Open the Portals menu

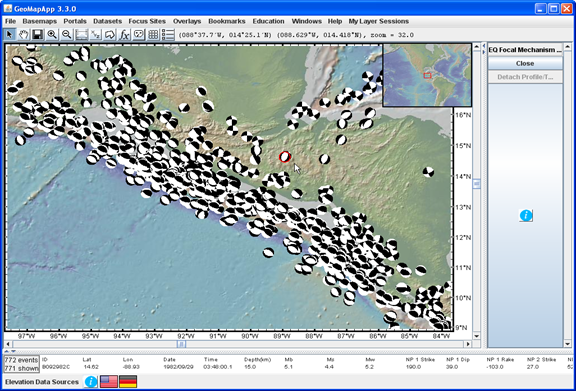point(75,21)
